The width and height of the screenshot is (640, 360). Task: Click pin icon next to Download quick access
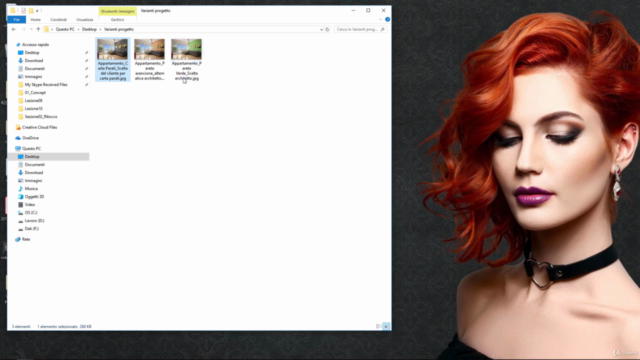click(87, 60)
